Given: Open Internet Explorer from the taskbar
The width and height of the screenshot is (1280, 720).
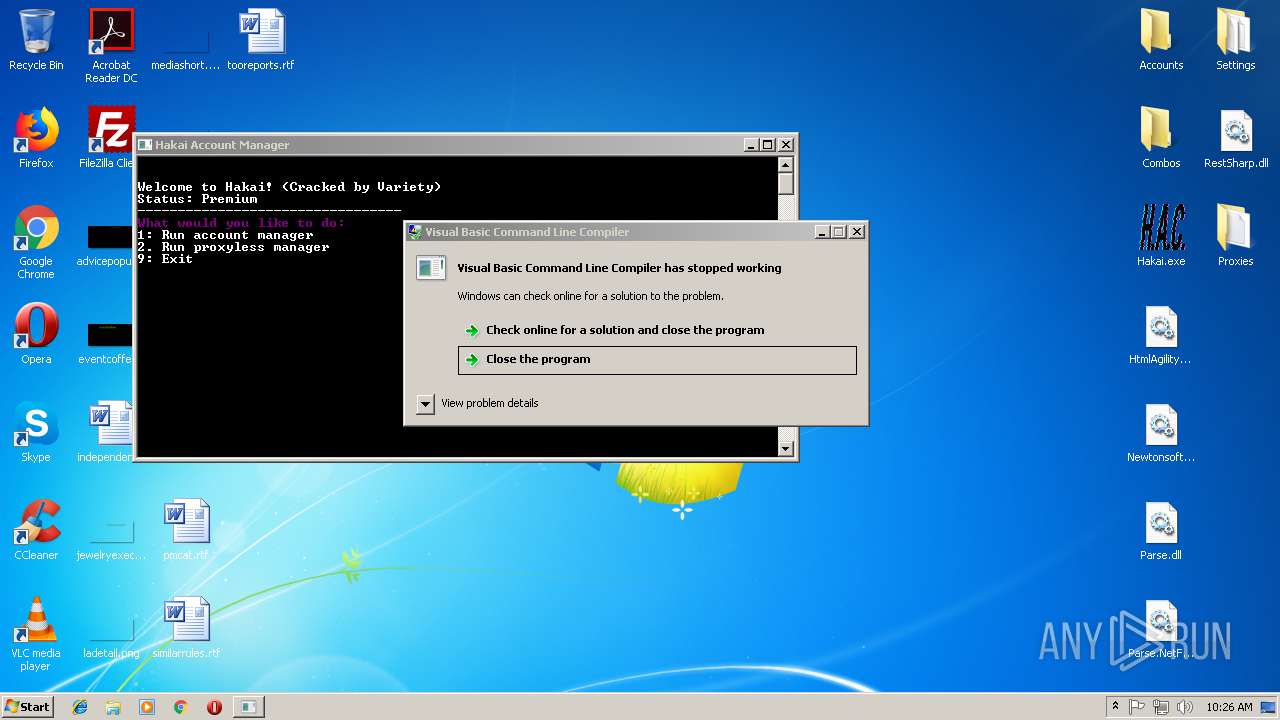Looking at the screenshot, I should [x=80, y=707].
